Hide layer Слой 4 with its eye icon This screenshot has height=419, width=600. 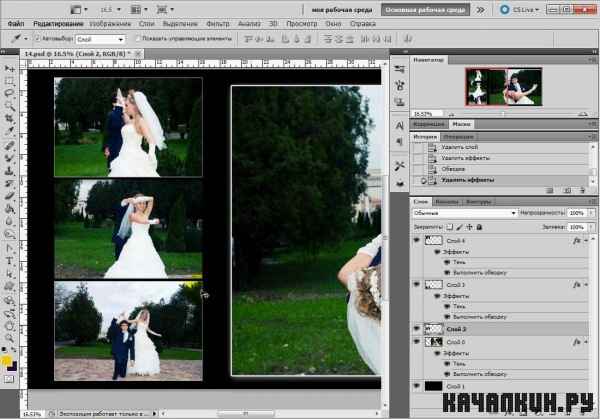[417, 240]
